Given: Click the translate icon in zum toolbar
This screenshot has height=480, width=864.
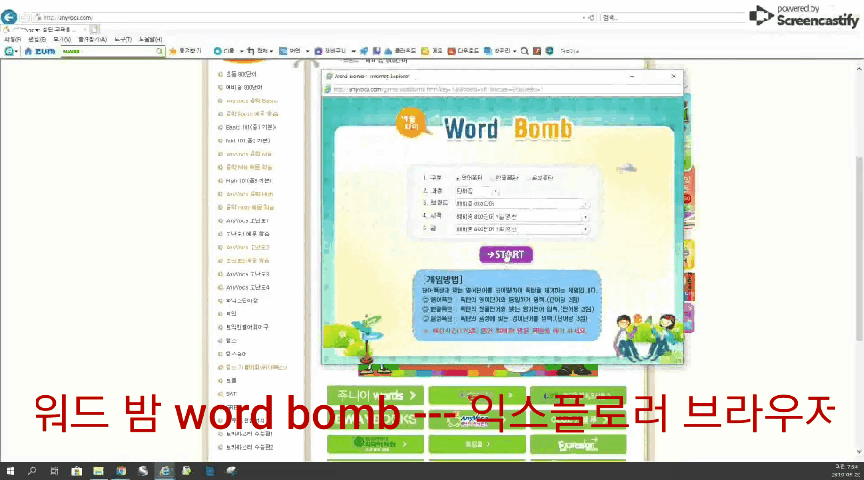Looking at the screenshot, I should [x=283, y=51].
